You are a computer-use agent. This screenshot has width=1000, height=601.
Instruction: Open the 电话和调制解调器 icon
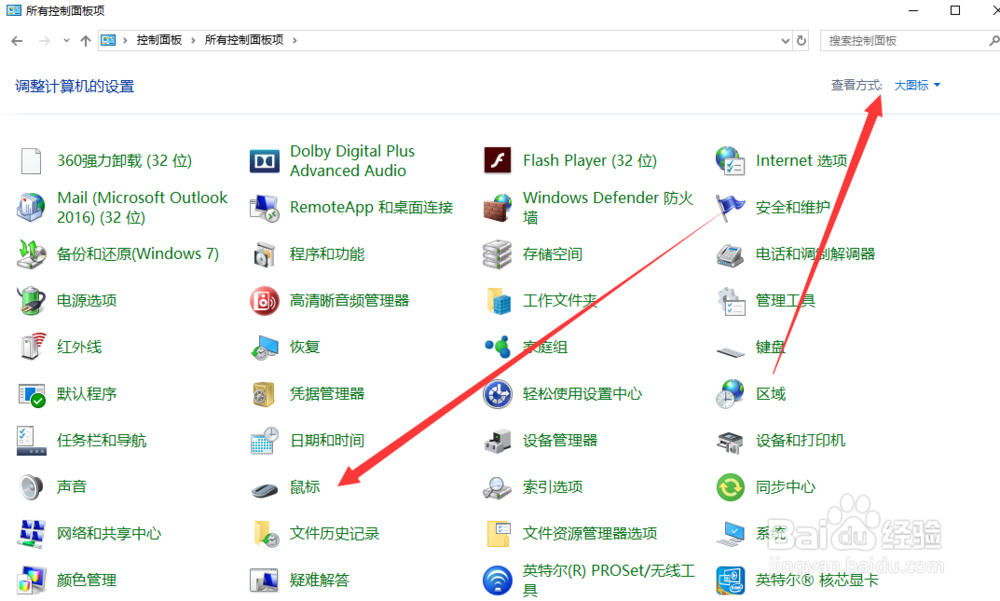[x=730, y=255]
